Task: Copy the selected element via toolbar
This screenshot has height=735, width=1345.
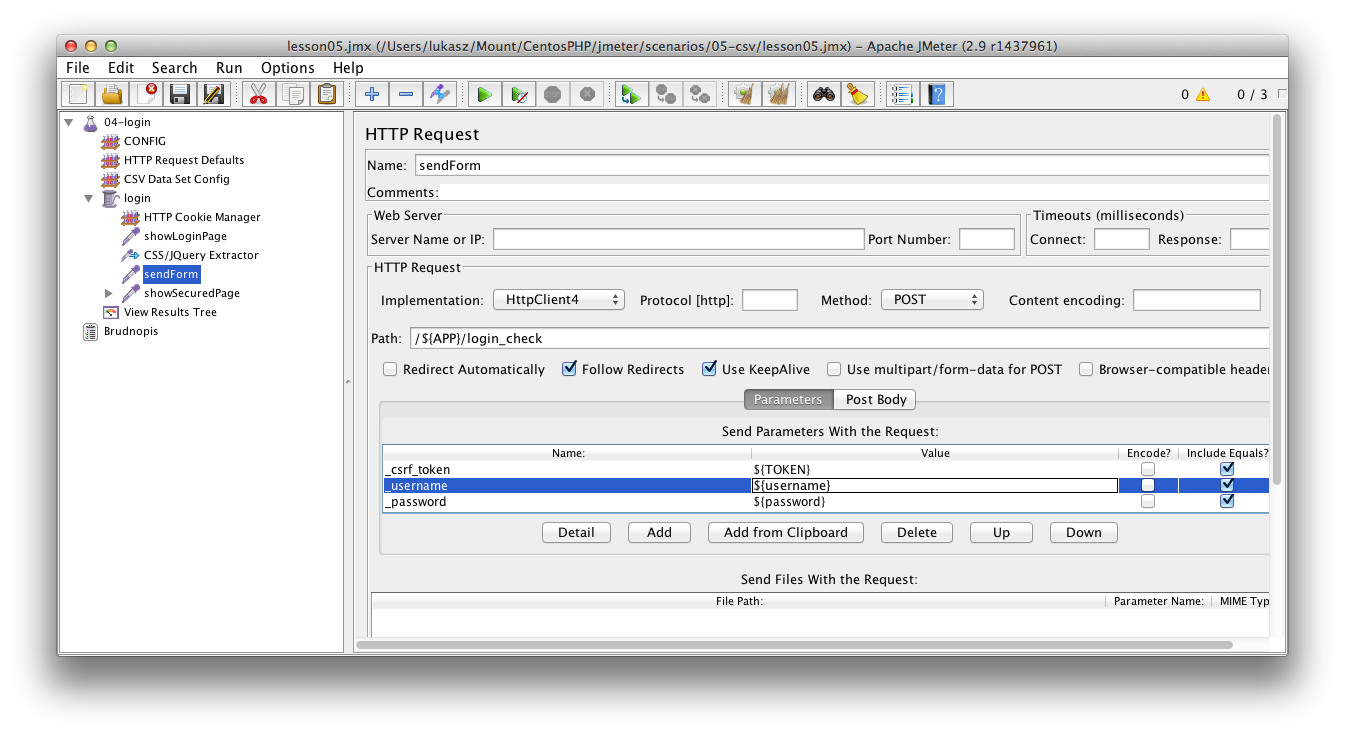Action: pos(292,94)
